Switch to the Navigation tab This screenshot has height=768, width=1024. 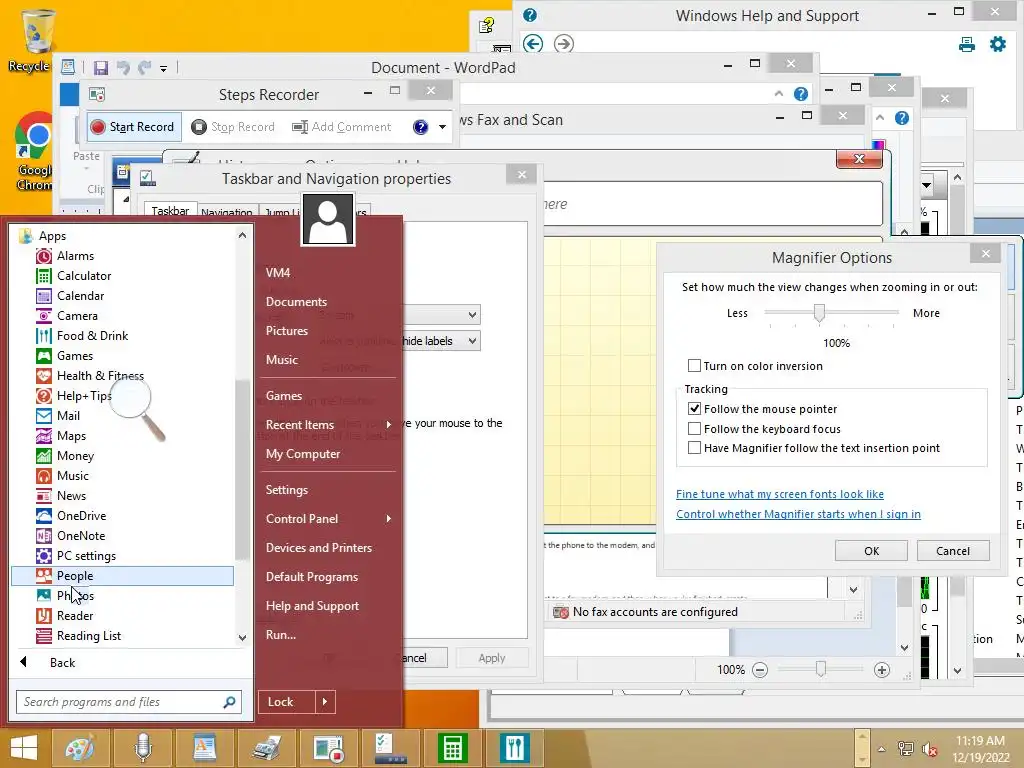(x=227, y=212)
